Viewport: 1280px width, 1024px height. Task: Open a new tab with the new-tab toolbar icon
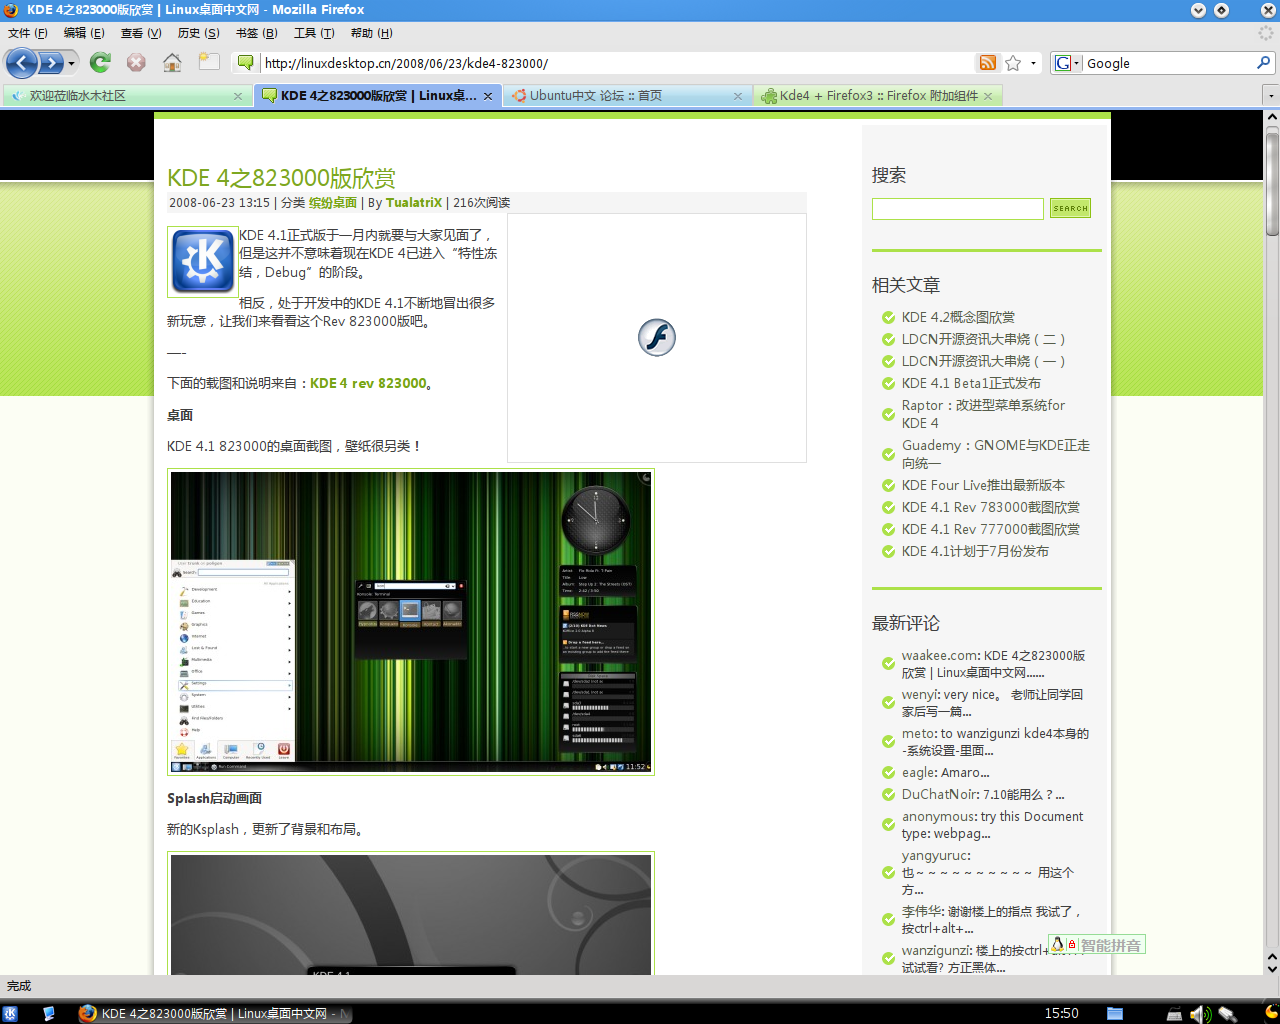pos(208,62)
